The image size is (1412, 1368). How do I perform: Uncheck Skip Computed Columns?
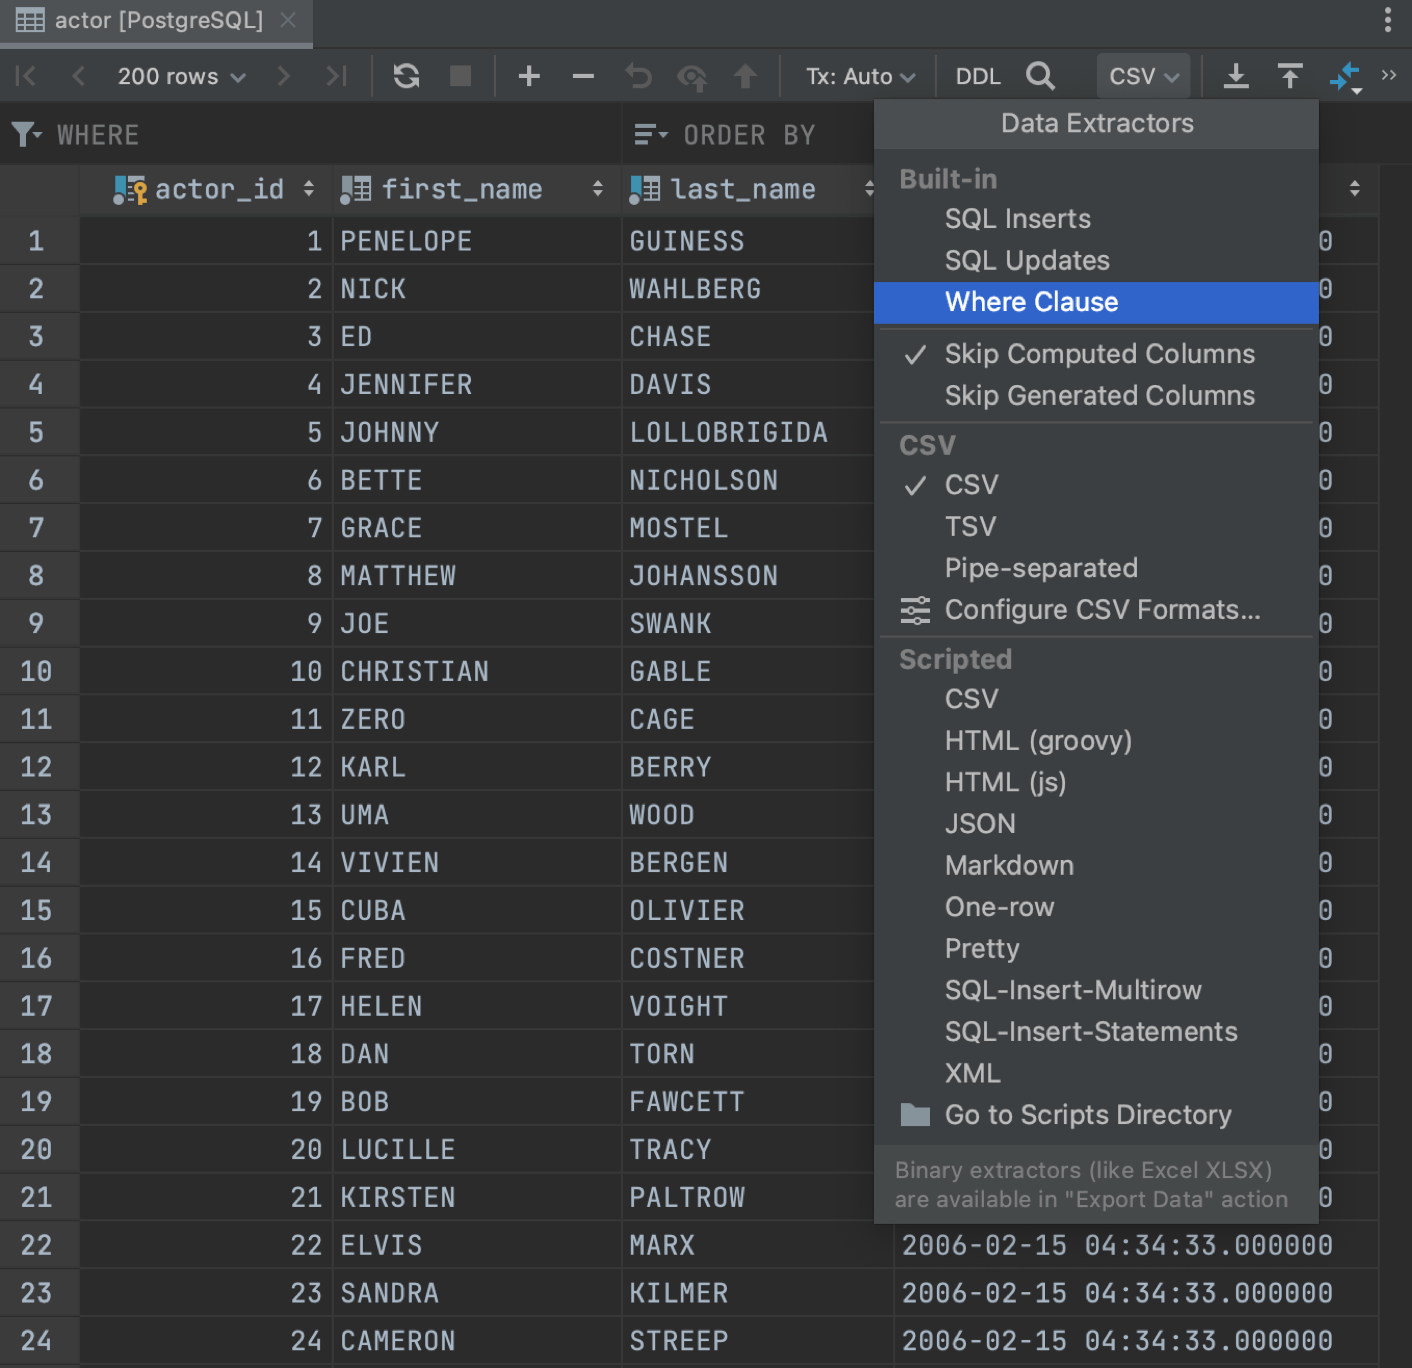(1099, 353)
